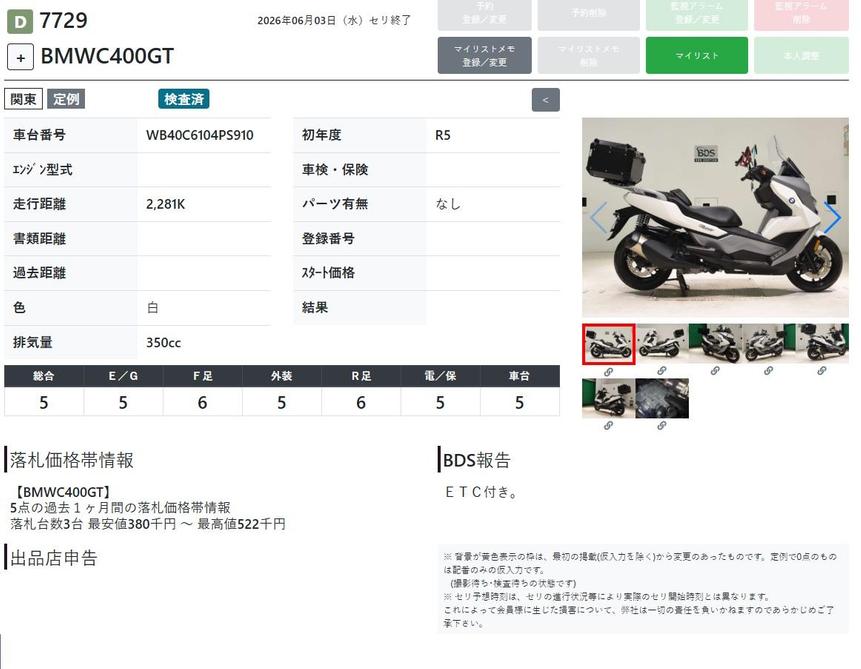Click the mileage value 2,281K
This screenshot has width=861, height=669.
click(165, 204)
